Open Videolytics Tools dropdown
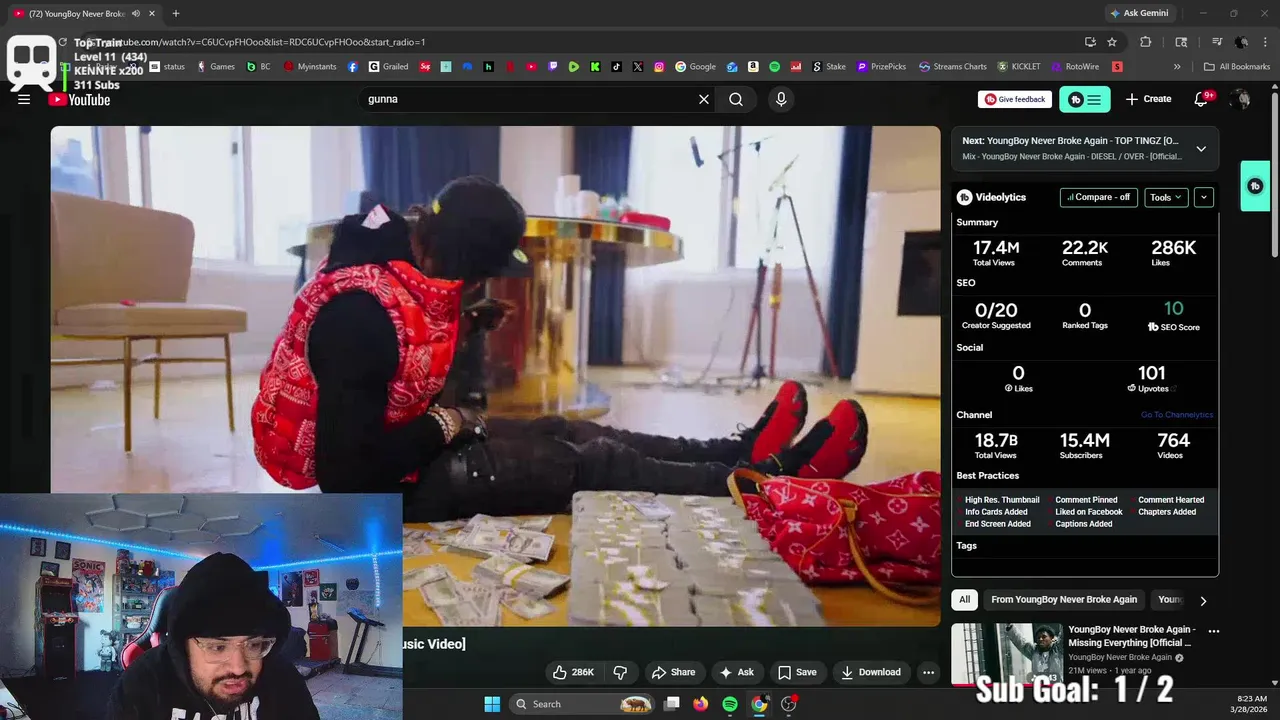 pyautogui.click(x=1166, y=197)
